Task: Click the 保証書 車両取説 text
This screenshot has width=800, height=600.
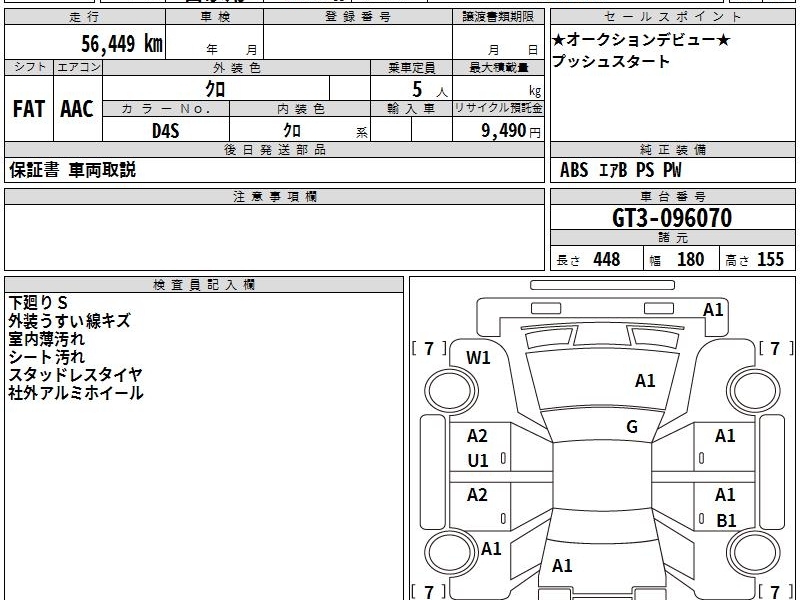Action: point(72,170)
